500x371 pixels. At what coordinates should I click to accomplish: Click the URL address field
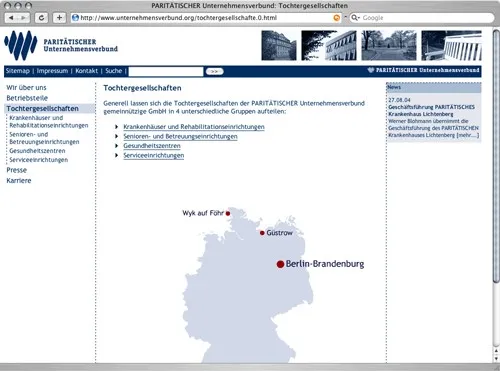(205, 18)
